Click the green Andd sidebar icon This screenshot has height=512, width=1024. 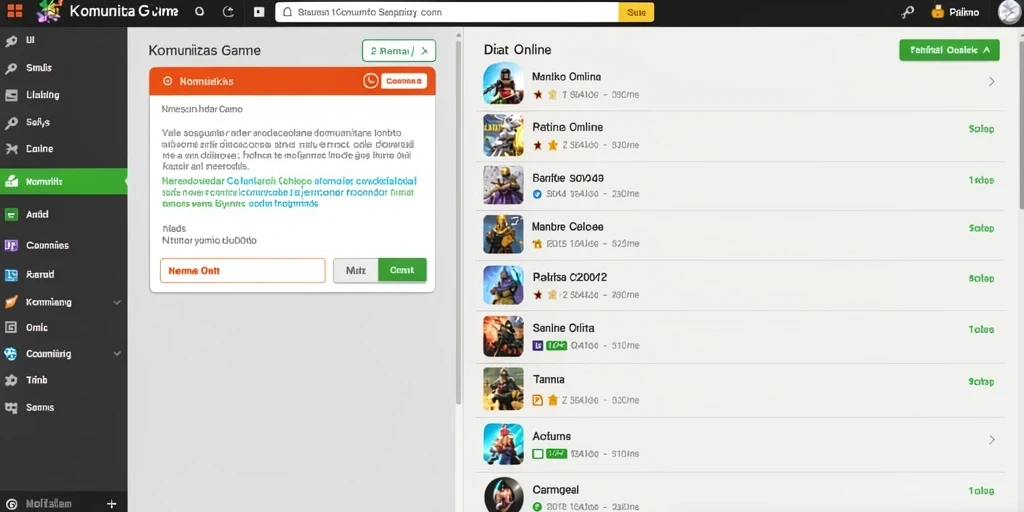tap(10, 214)
